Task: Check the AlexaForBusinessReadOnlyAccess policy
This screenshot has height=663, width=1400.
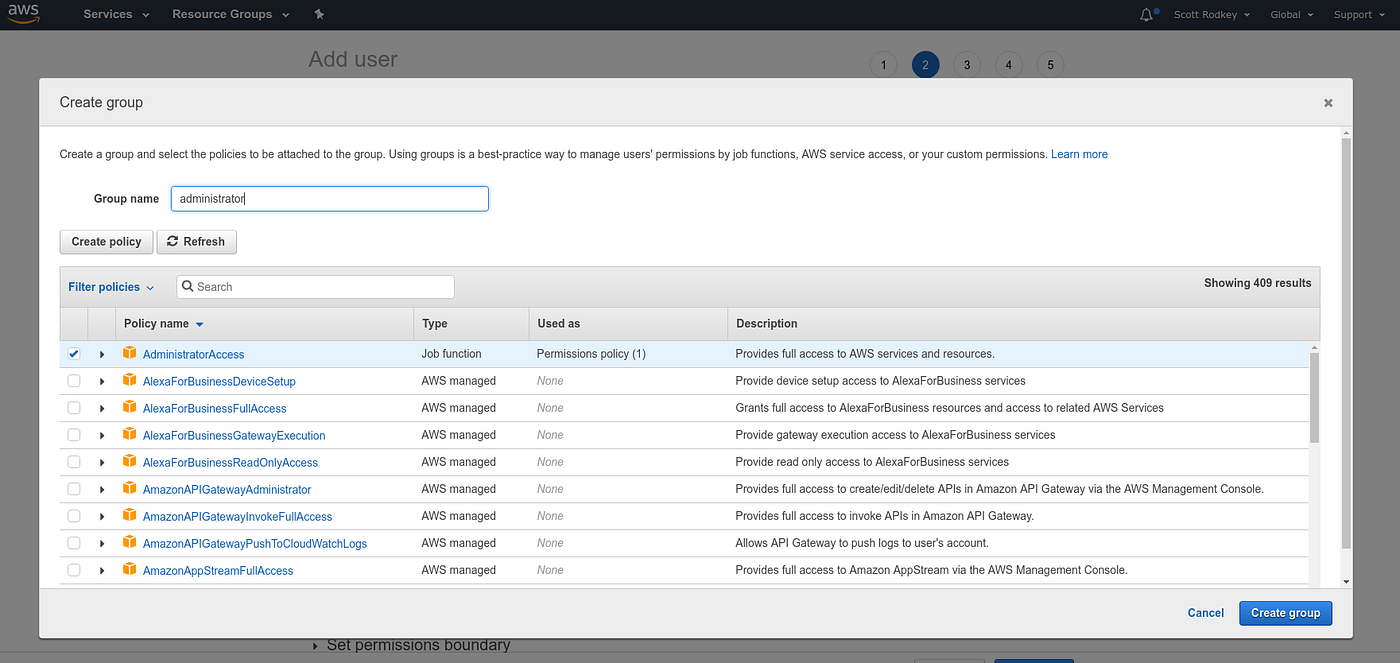Action: (x=73, y=462)
